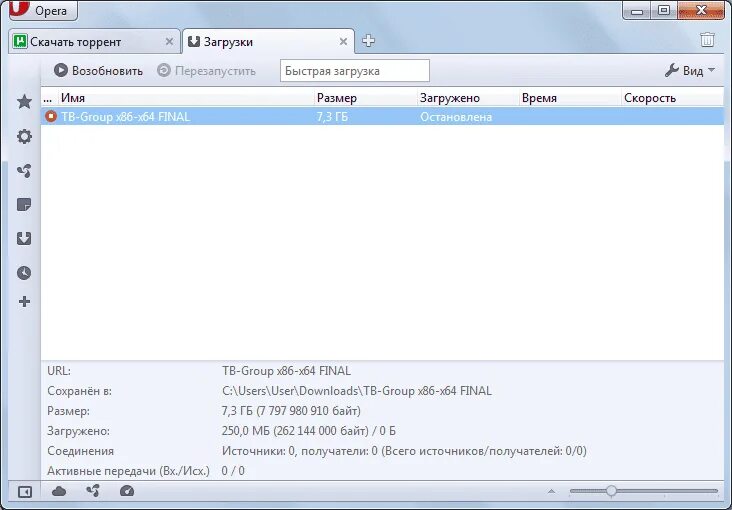The width and height of the screenshot is (732, 510).
Task: Switch to the Загрузки tab
Action: pos(268,42)
